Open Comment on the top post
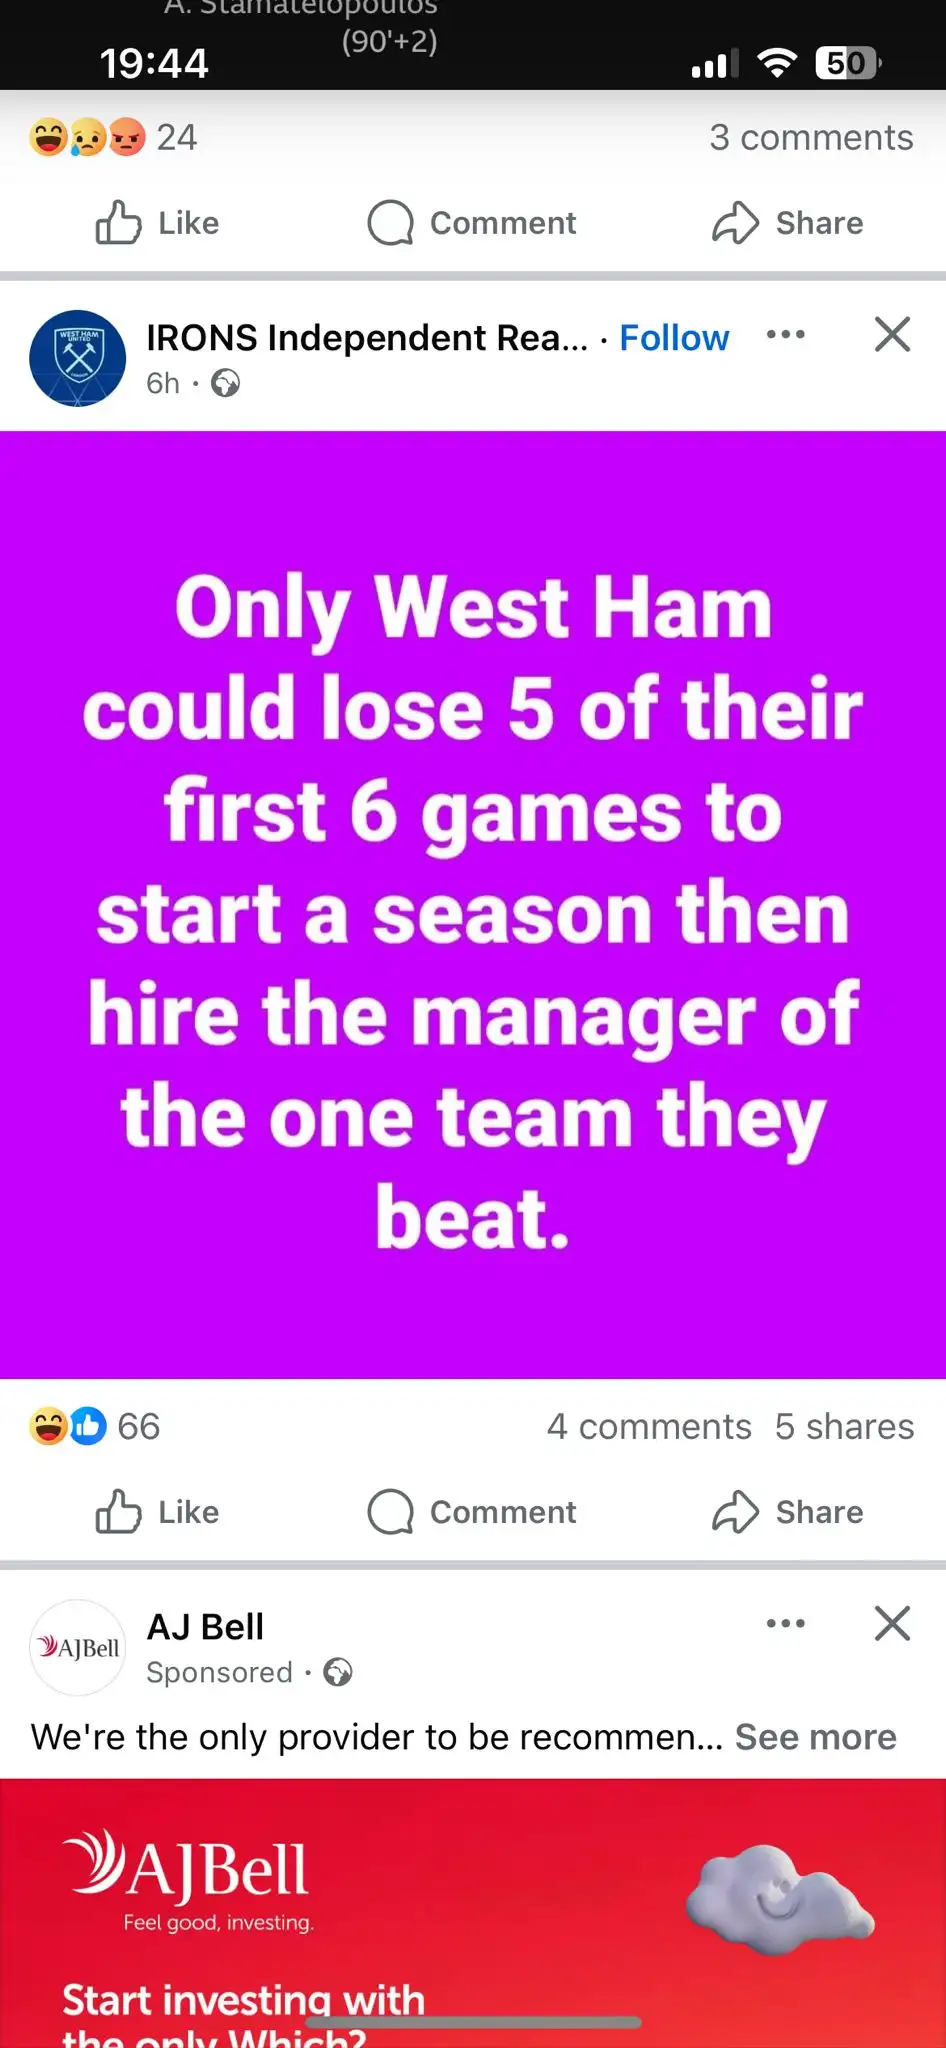946x2048 pixels. click(x=472, y=222)
